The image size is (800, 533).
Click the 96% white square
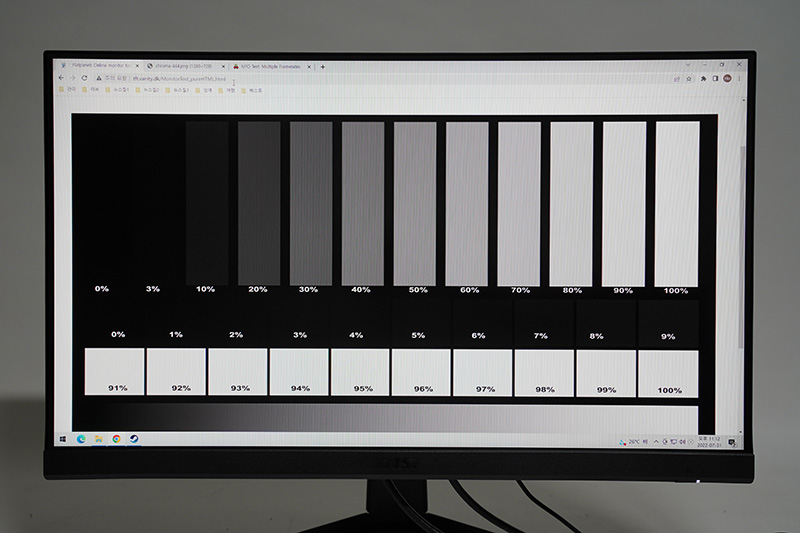tap(421, 372)
